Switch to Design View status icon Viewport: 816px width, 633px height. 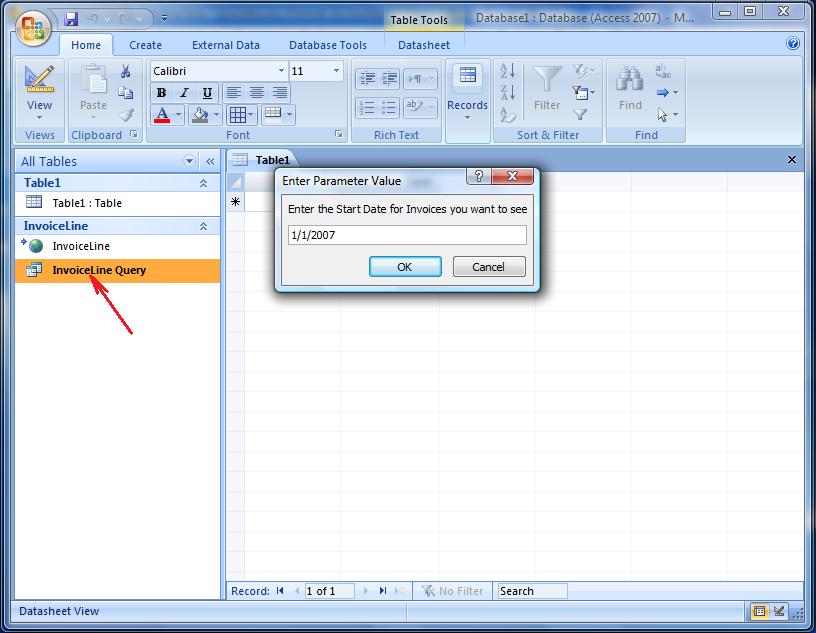pos(779,611)
